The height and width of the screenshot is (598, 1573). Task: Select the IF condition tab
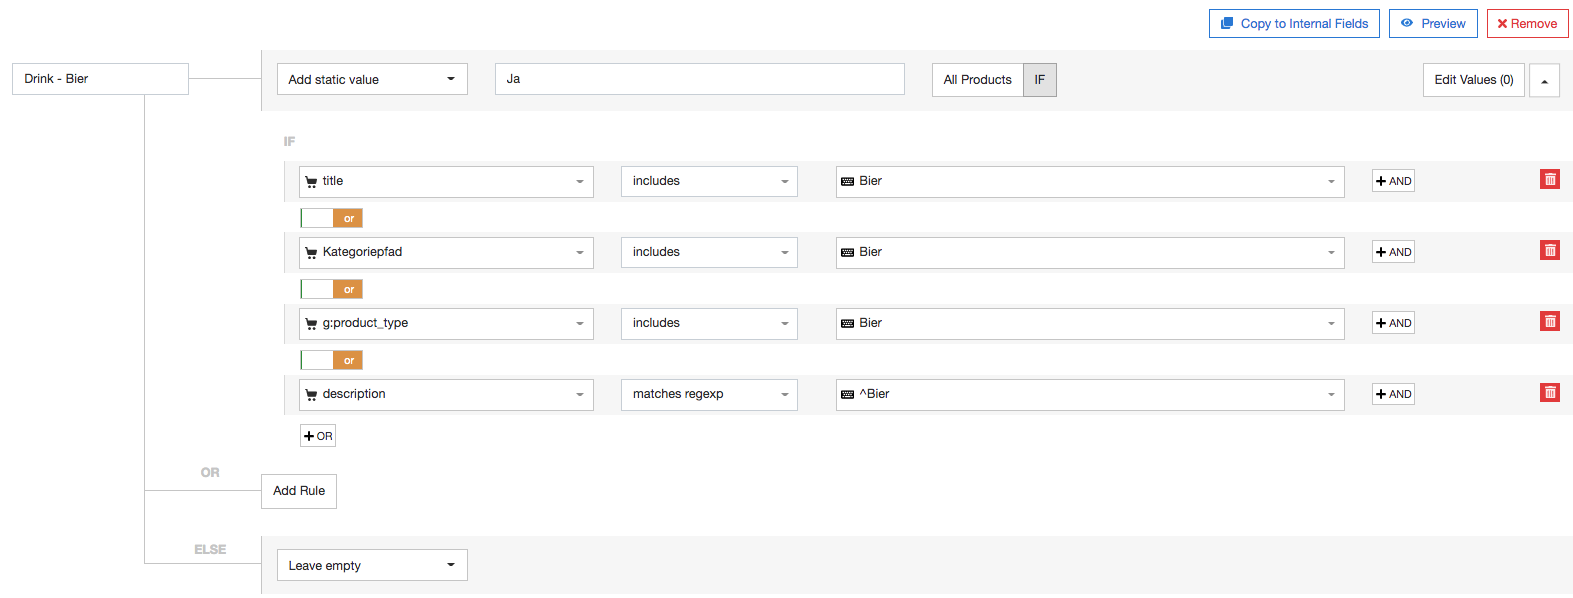1040,80
